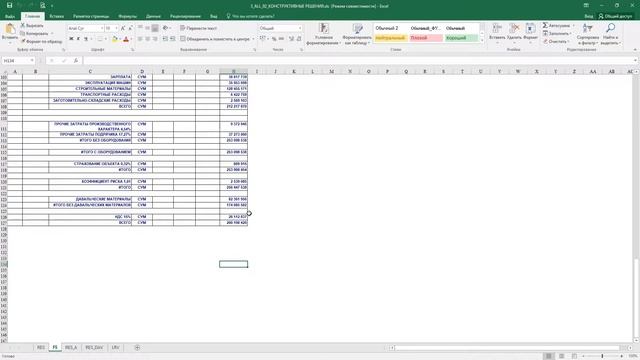Adjust the zoom slider in the status bar

(602, 356)
